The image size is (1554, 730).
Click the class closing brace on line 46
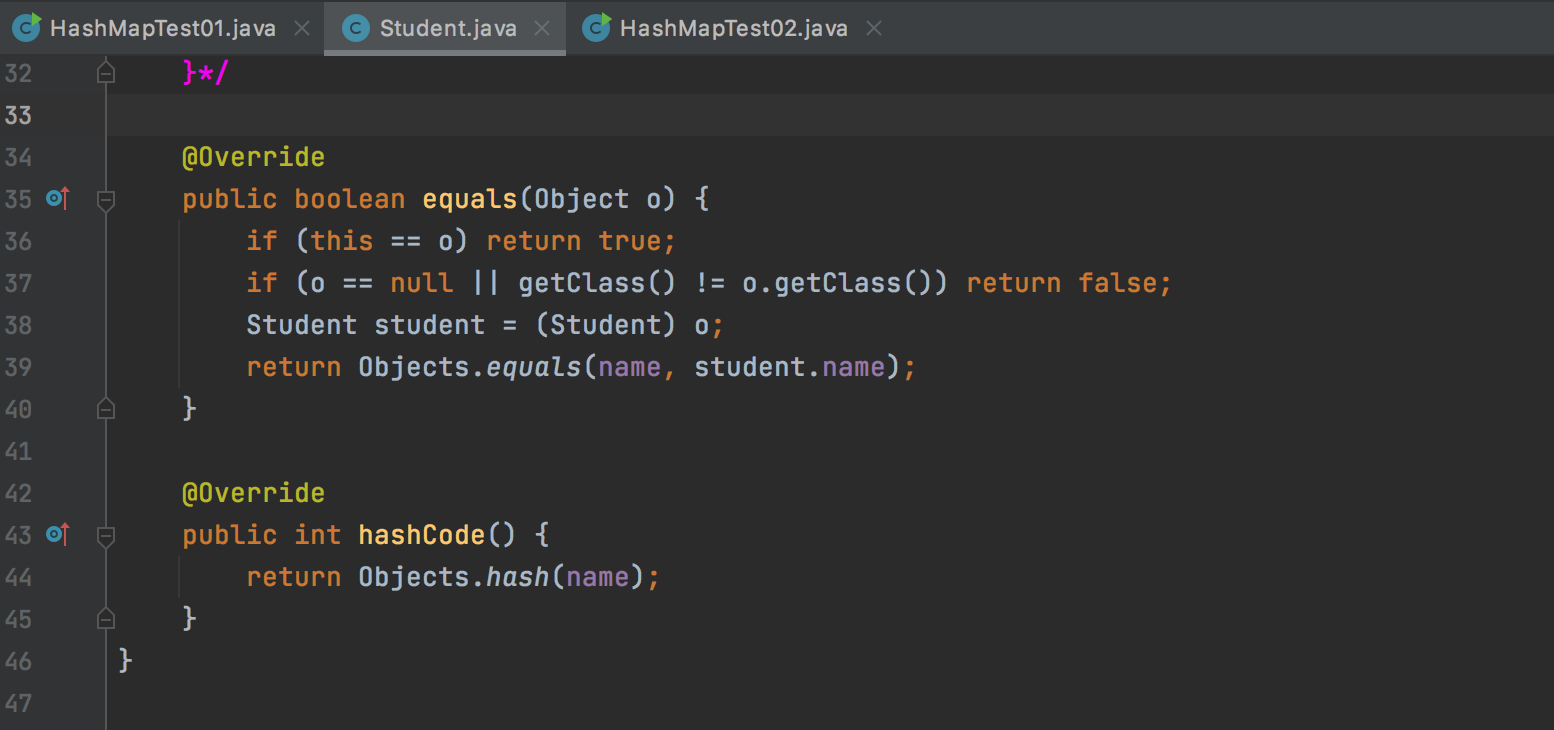click(x=126, y=661)
